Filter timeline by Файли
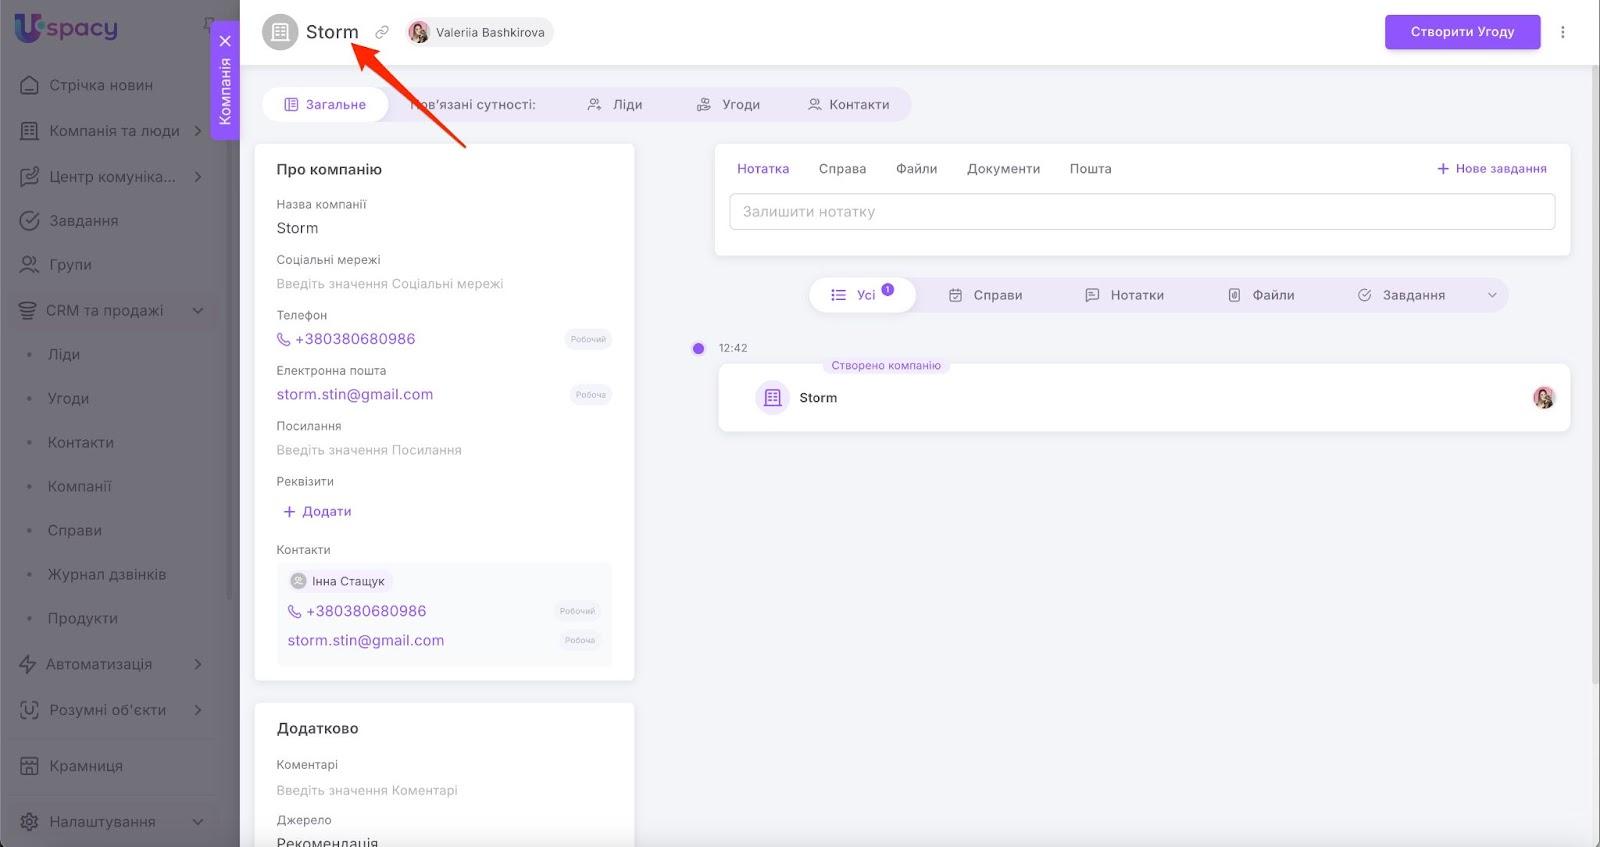Image resolution: width=1600 pixels, height=847 pixels. click(x=1260, y=295)
